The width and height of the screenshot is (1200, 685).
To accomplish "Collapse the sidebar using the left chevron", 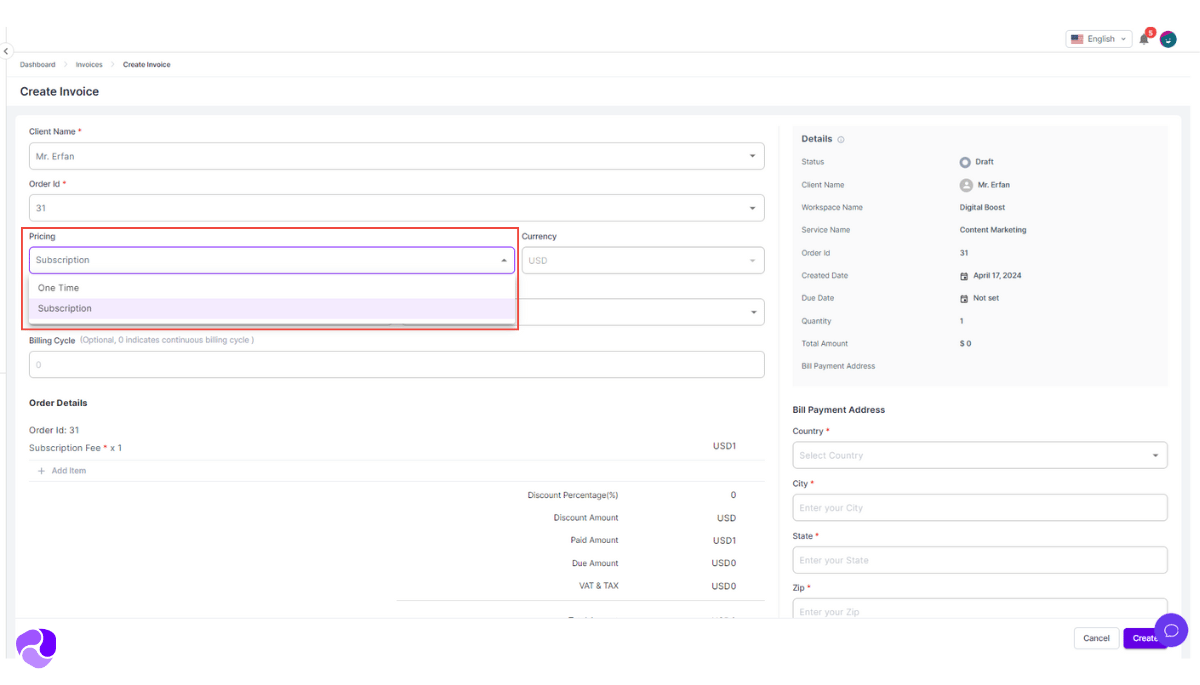I will pyautogui.click(x=6, y=50).
